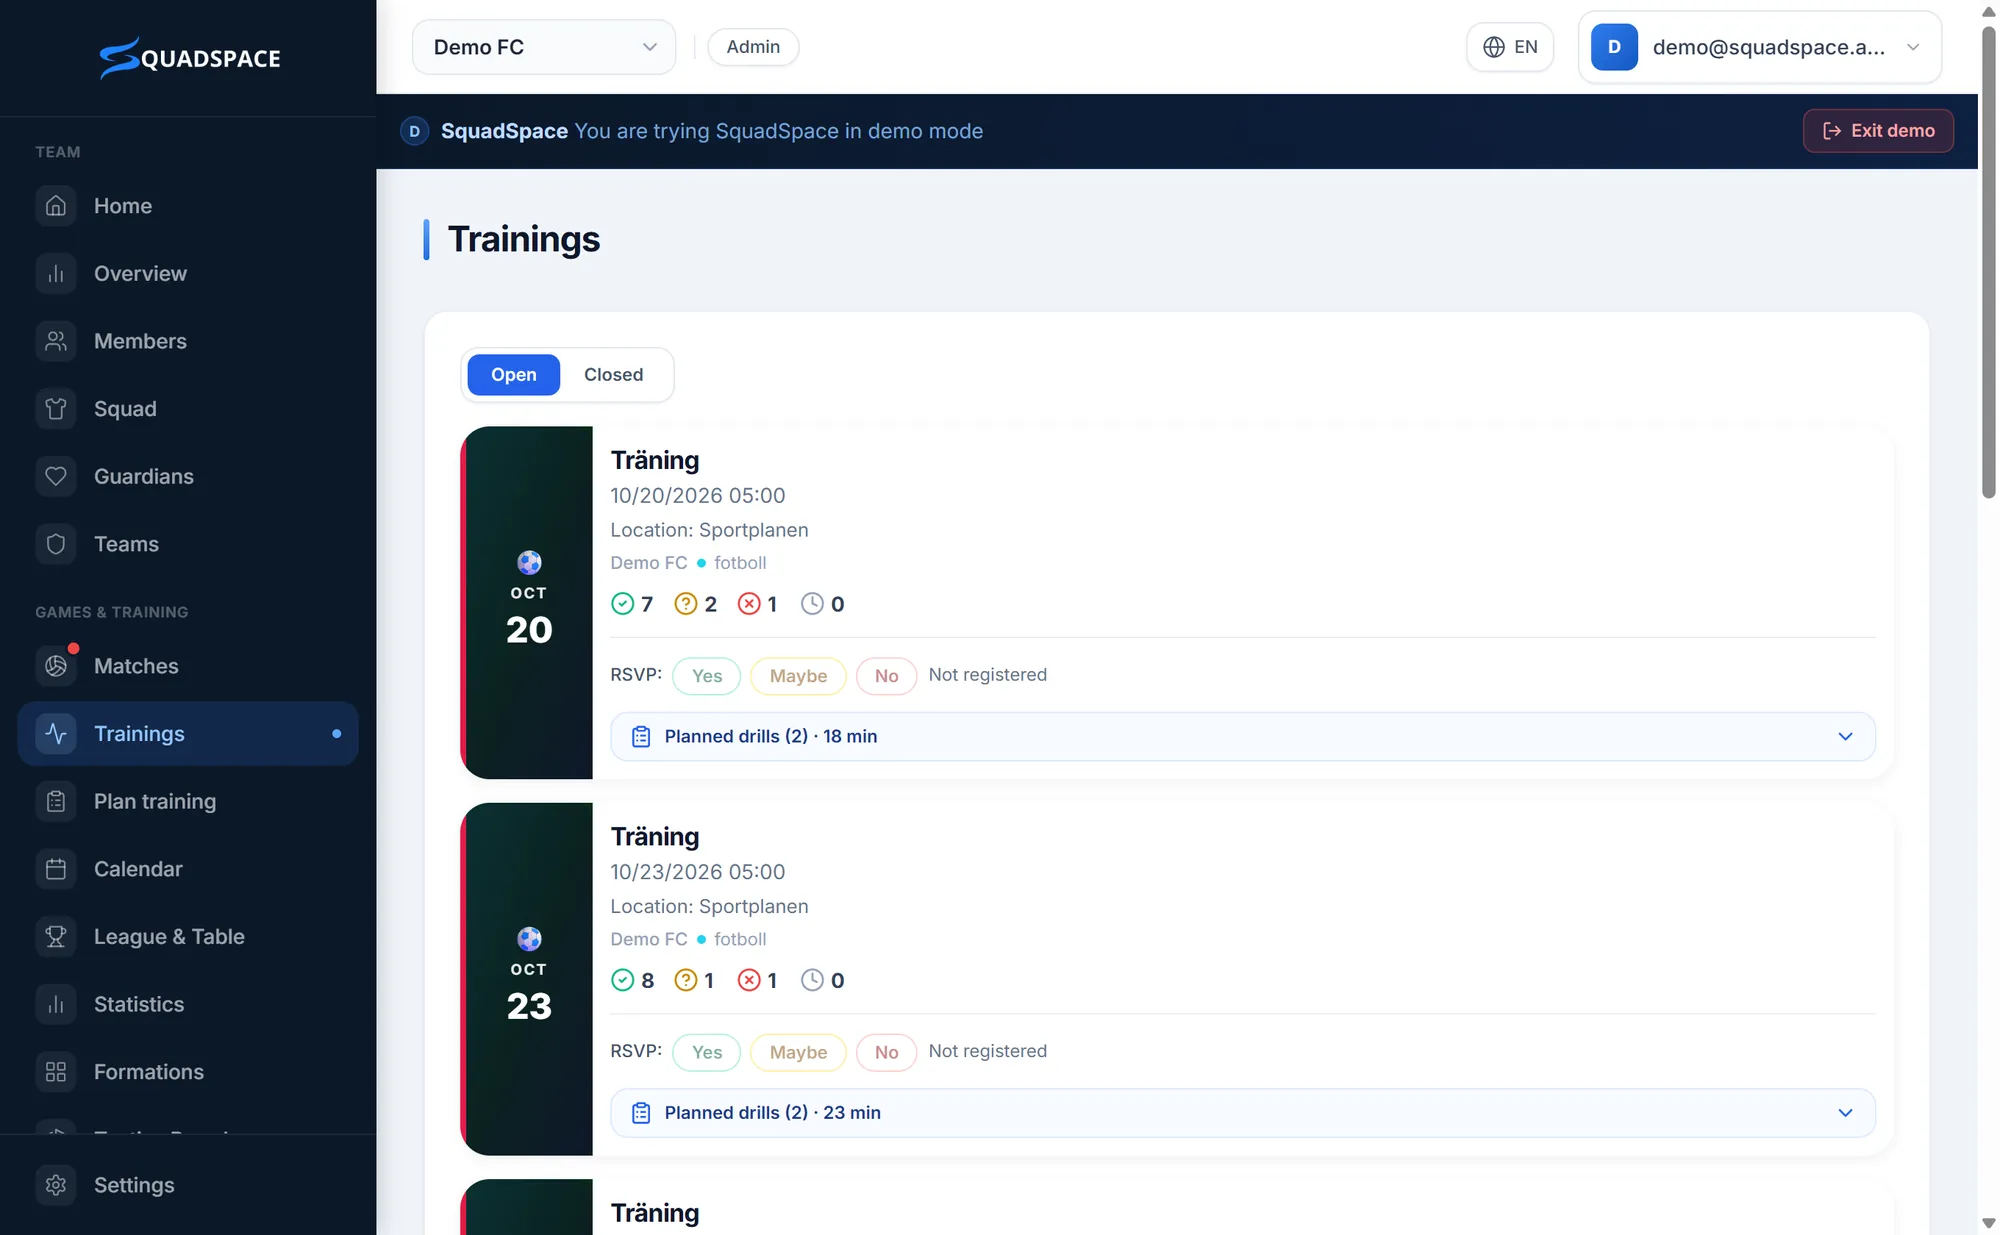Open the EN language selector
2000x1235 pixels.
coord(1509,47)
